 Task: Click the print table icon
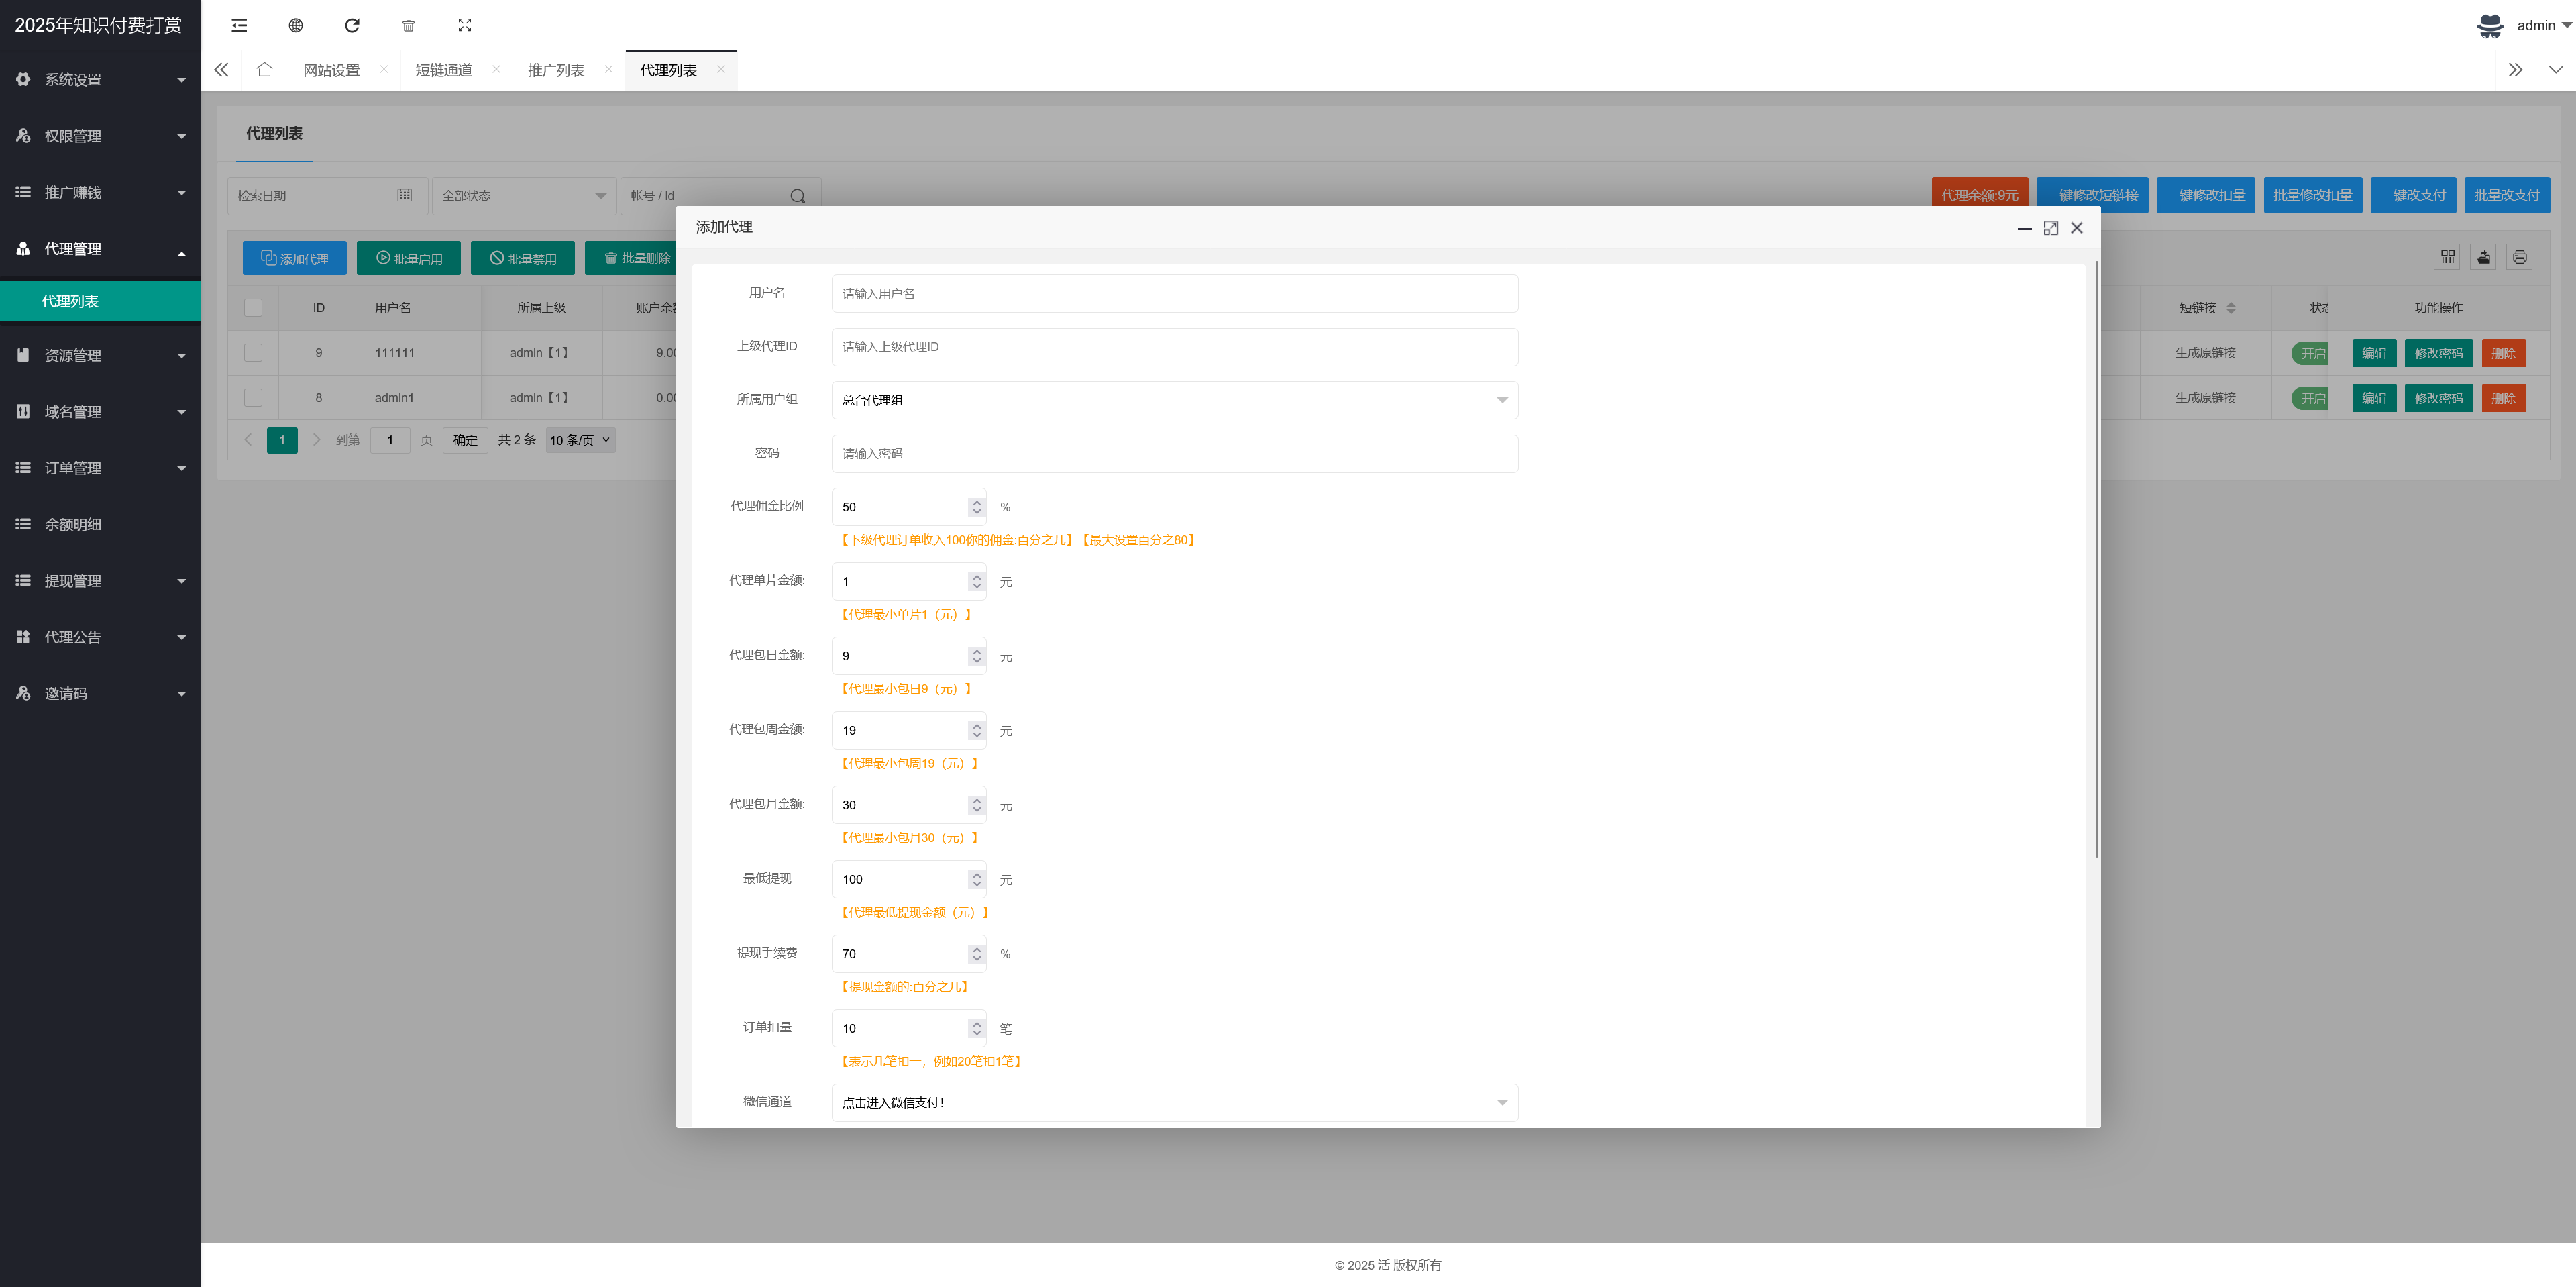pos(2519,257)
